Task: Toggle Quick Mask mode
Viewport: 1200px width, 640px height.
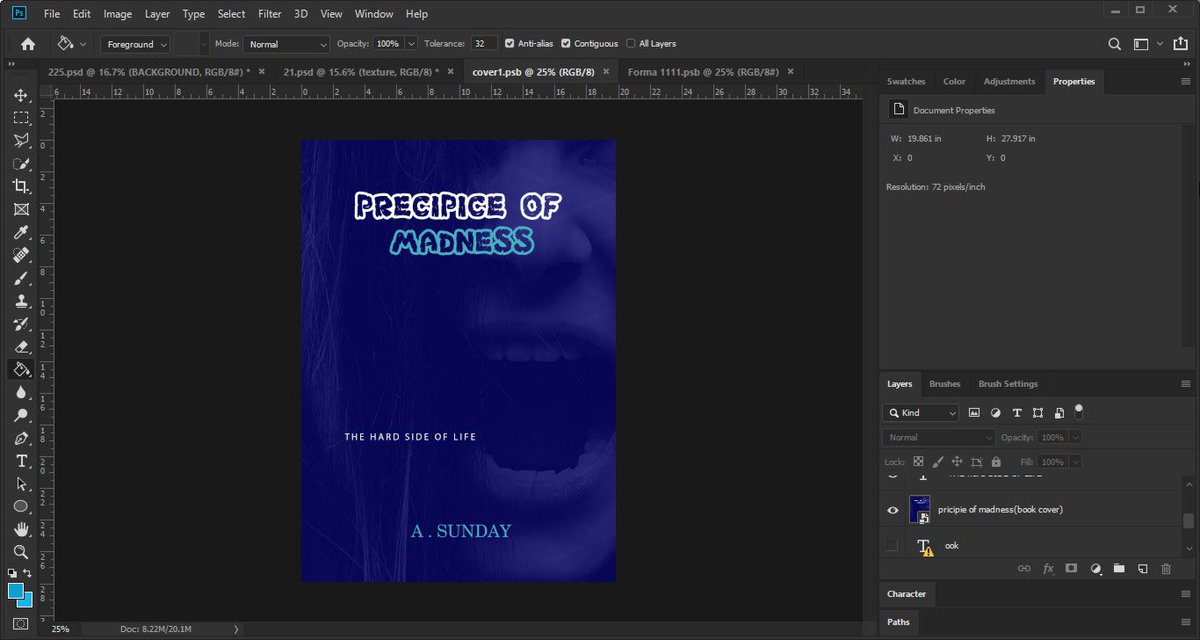Action: point(21,625)
